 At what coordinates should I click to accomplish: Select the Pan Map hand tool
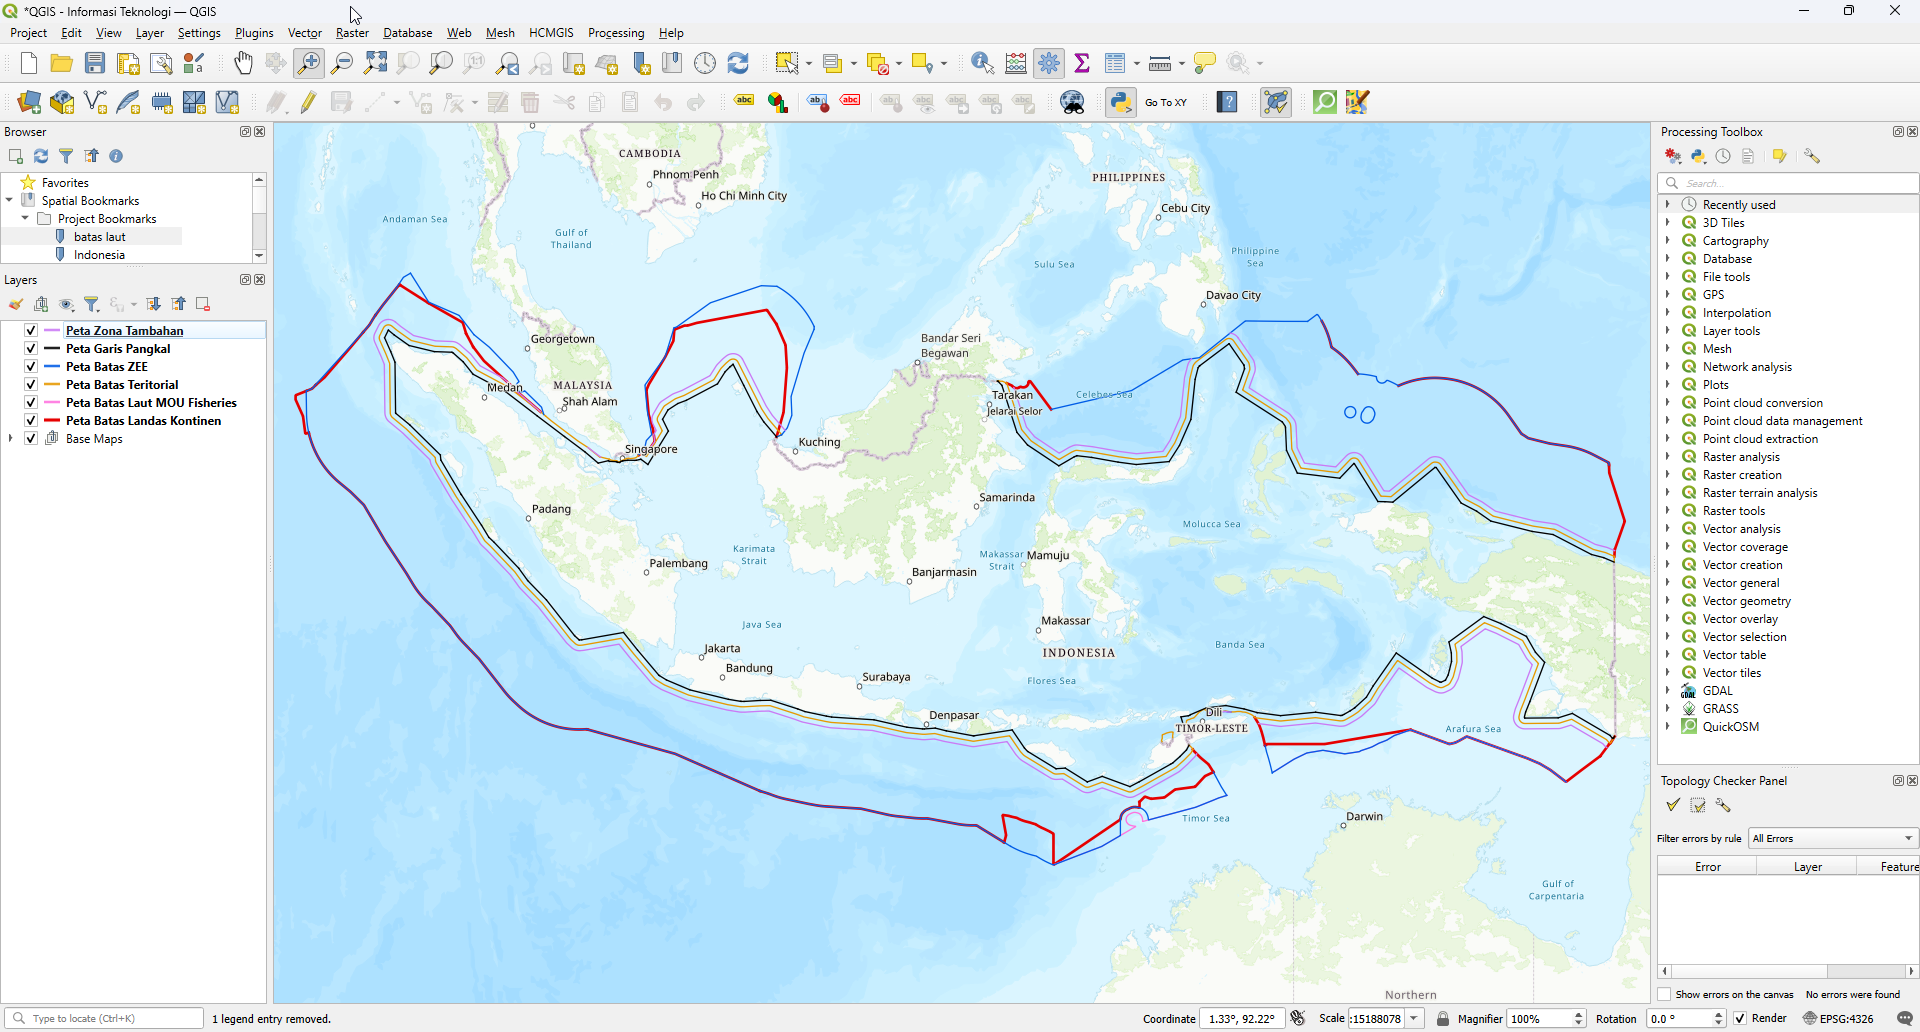pyautogui.click(x=243, y=63)
